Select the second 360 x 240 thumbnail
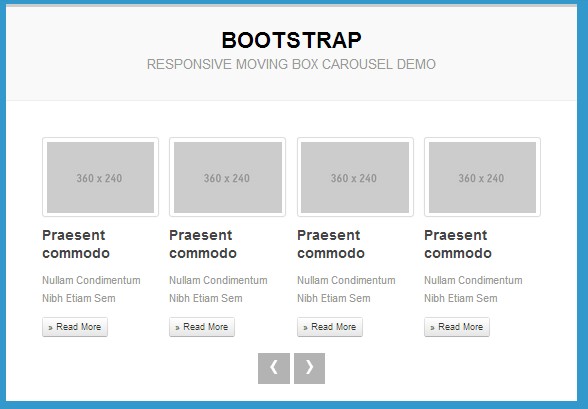The width and height of the screenshot is (588, 409). tap(228, 177)
